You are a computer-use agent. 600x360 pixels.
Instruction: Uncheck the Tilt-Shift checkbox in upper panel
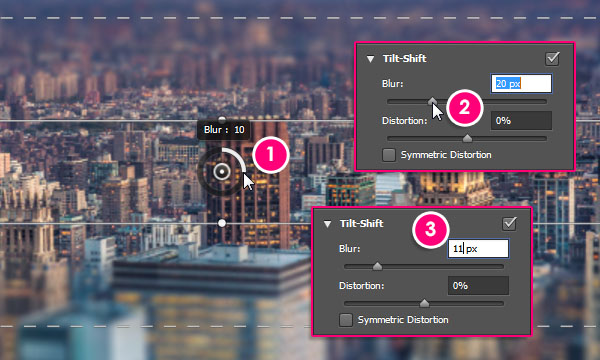552,59
